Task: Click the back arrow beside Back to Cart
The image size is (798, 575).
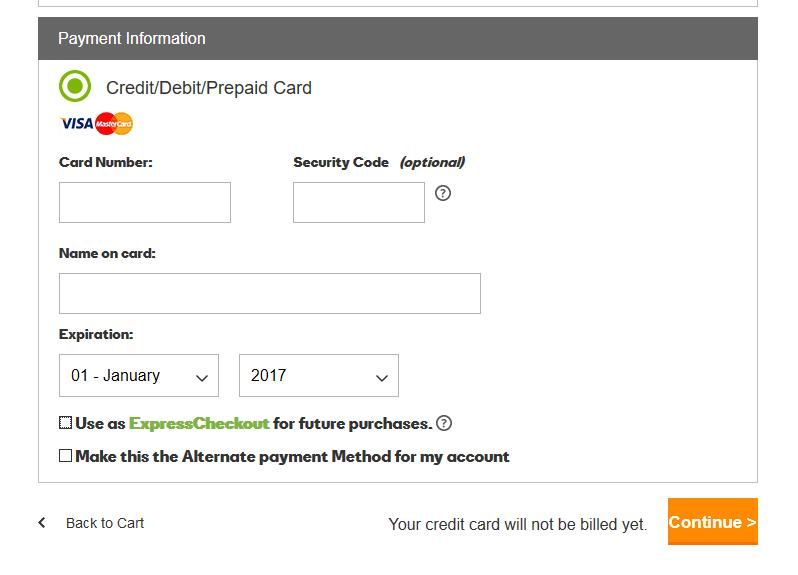Action: tap(42, 522)
